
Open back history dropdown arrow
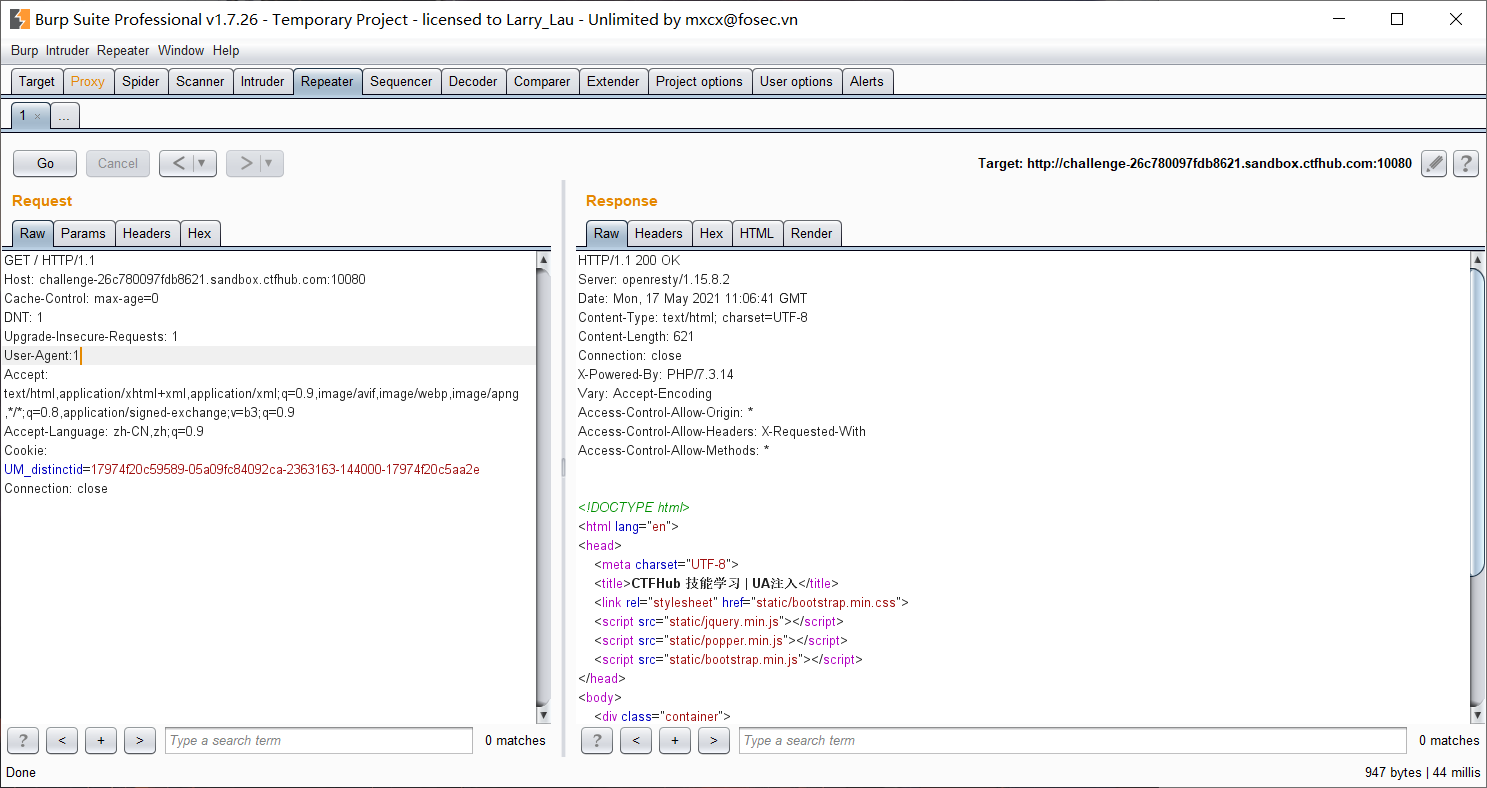[203, 163]
